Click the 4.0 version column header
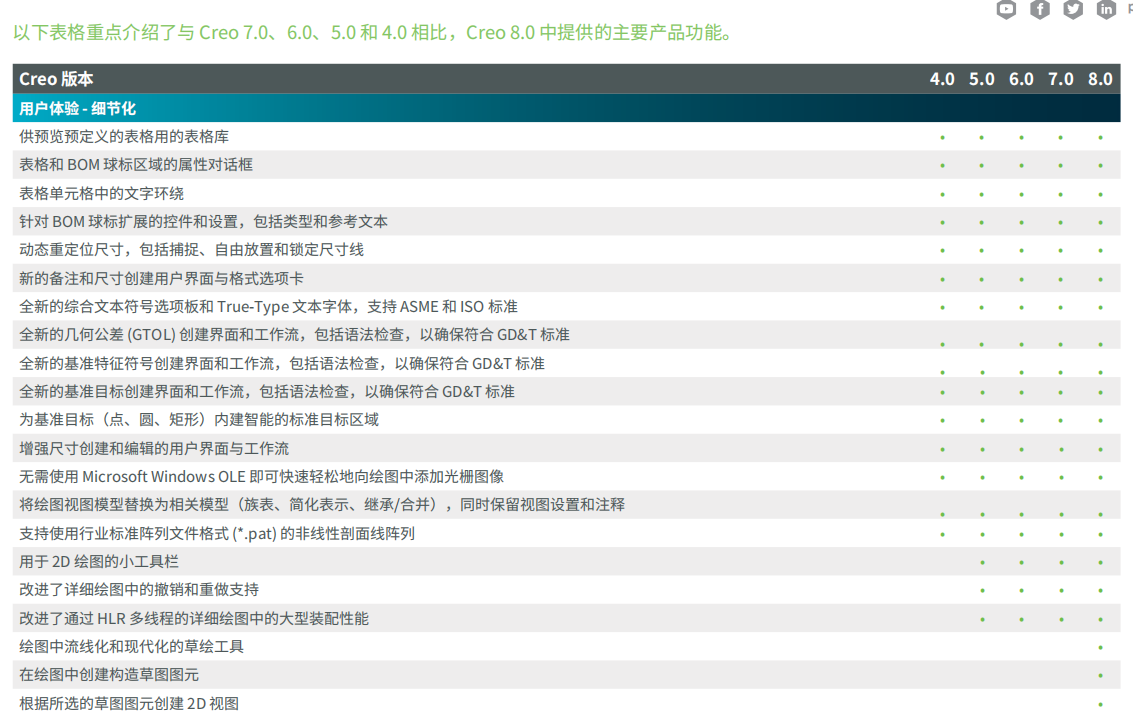Viewport: 1133px width, 718px height. (942, 79)
